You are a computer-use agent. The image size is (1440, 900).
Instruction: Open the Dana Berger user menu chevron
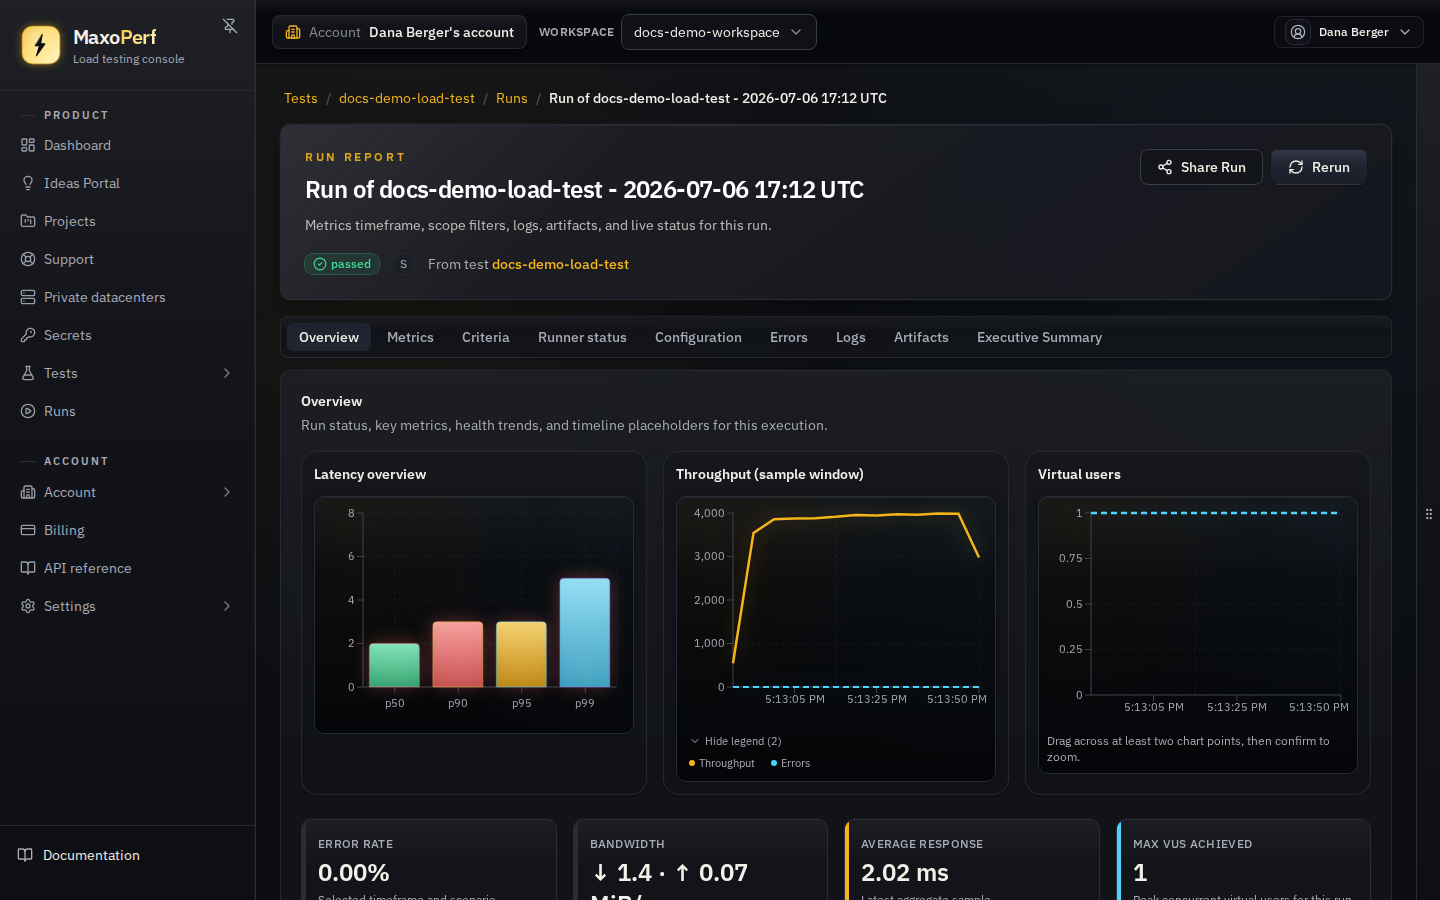(1405, 32)
